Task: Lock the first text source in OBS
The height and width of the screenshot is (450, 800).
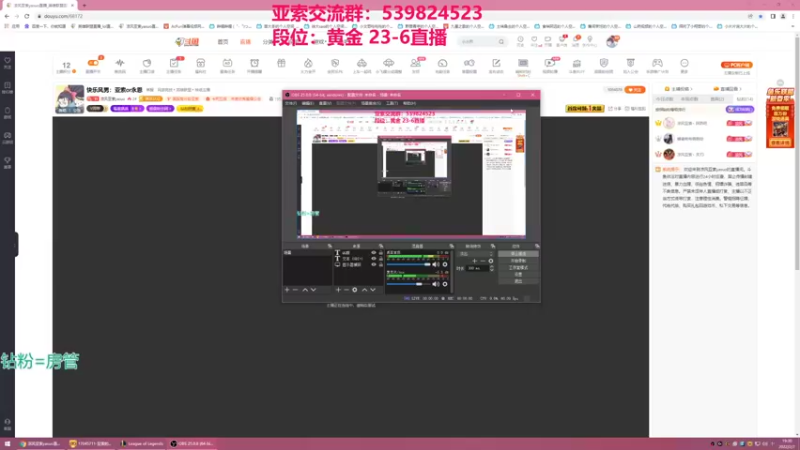Action: tap(381, 253)
